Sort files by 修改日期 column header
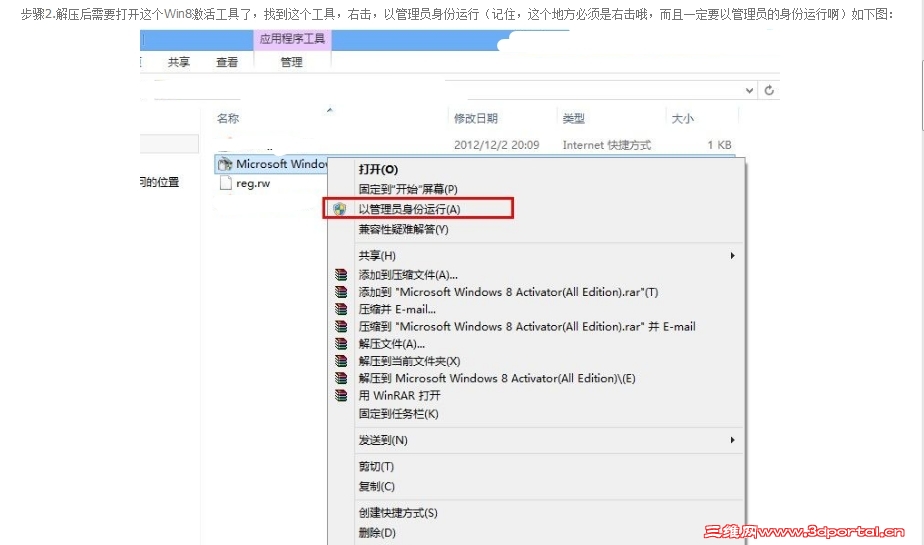 [x=476, y=118]
